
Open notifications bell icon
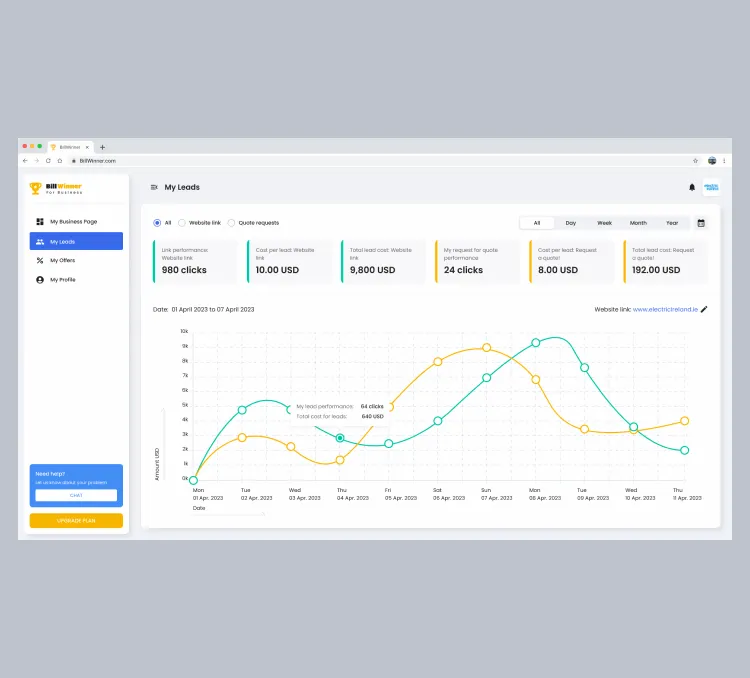pyautogui.click(x=692, y=187)
